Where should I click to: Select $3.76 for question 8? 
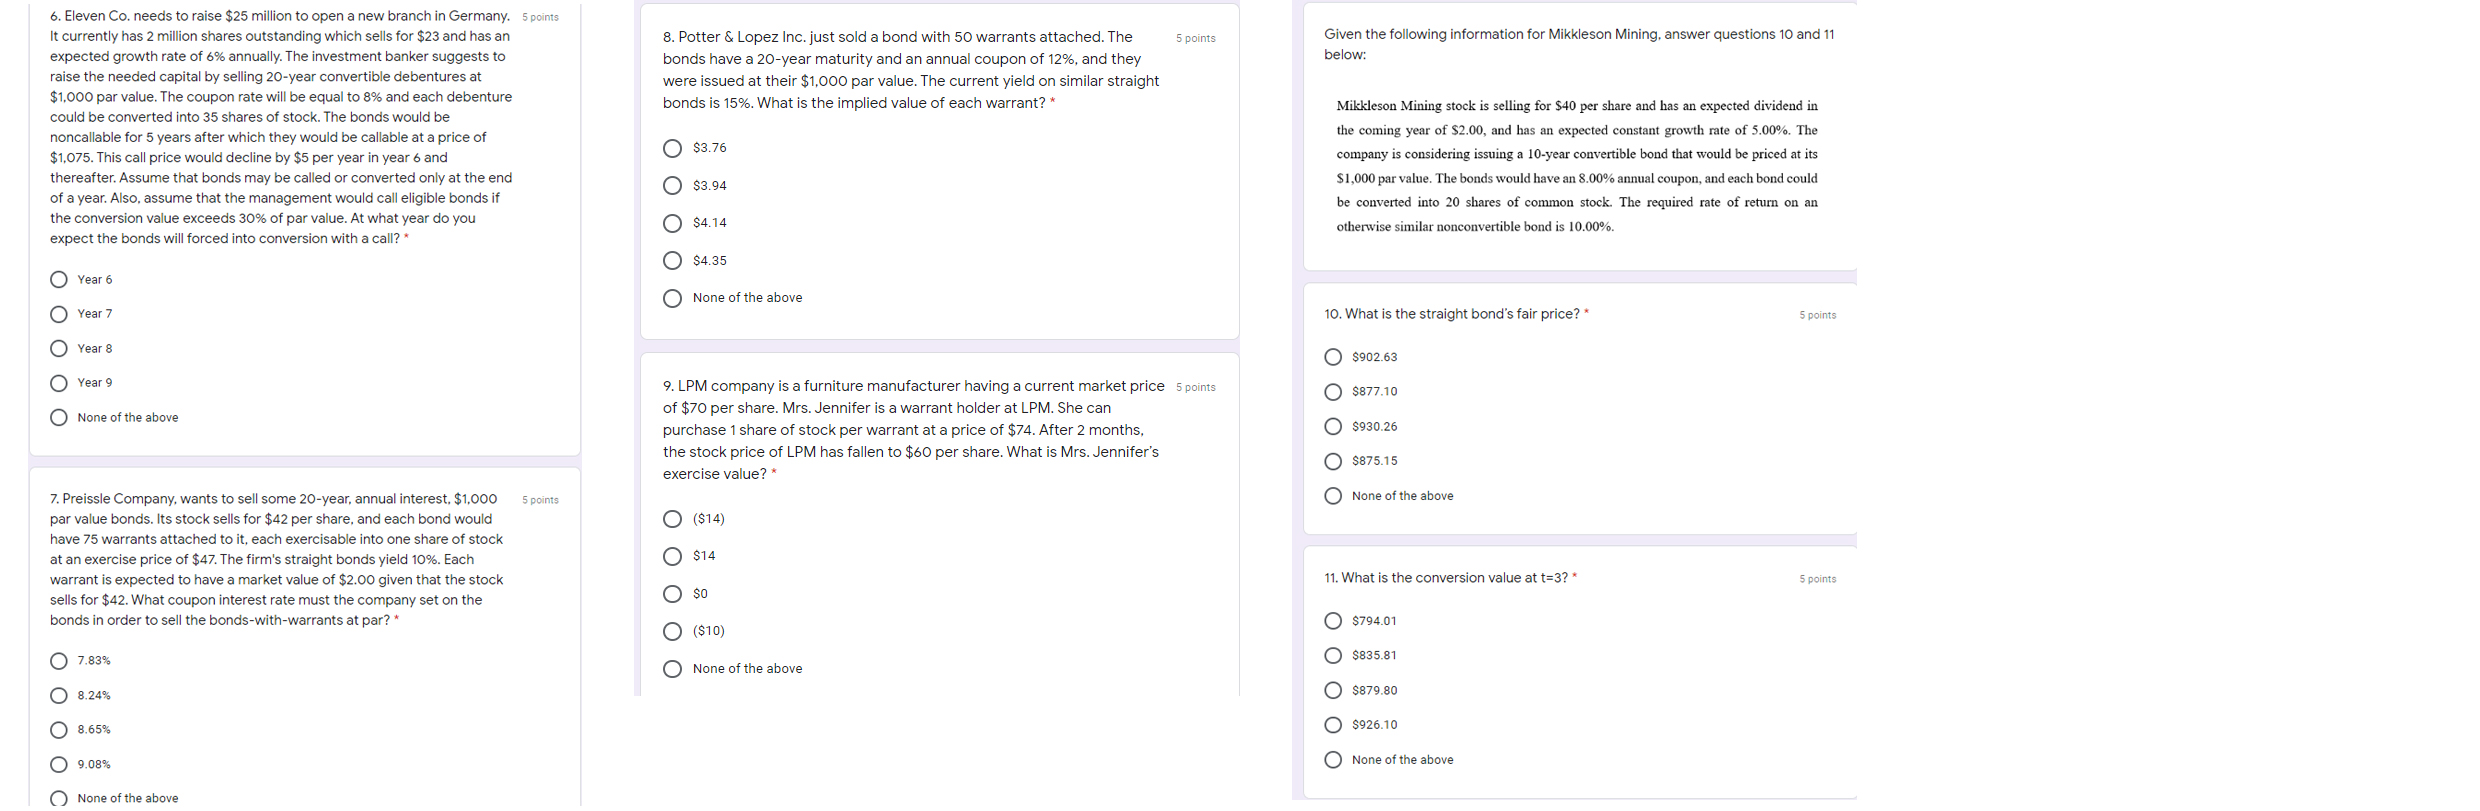[672, 148]
